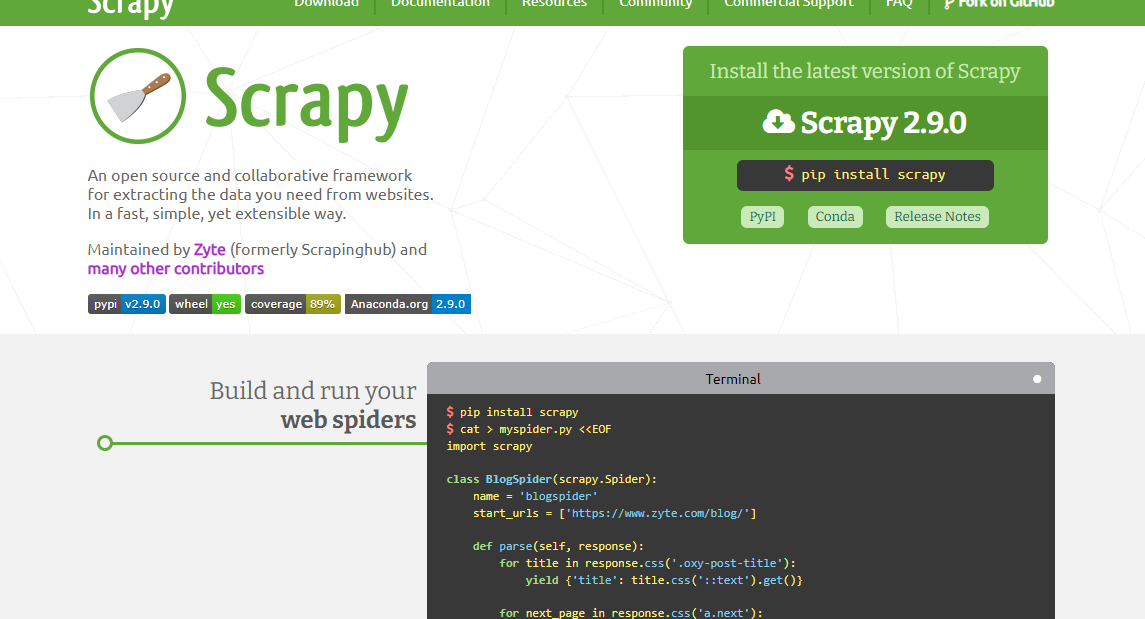This screenshot has width=1145, height=619.
Task: Click the '$ pip install scrapy' line in Terminal
Action: click(513, 412)
